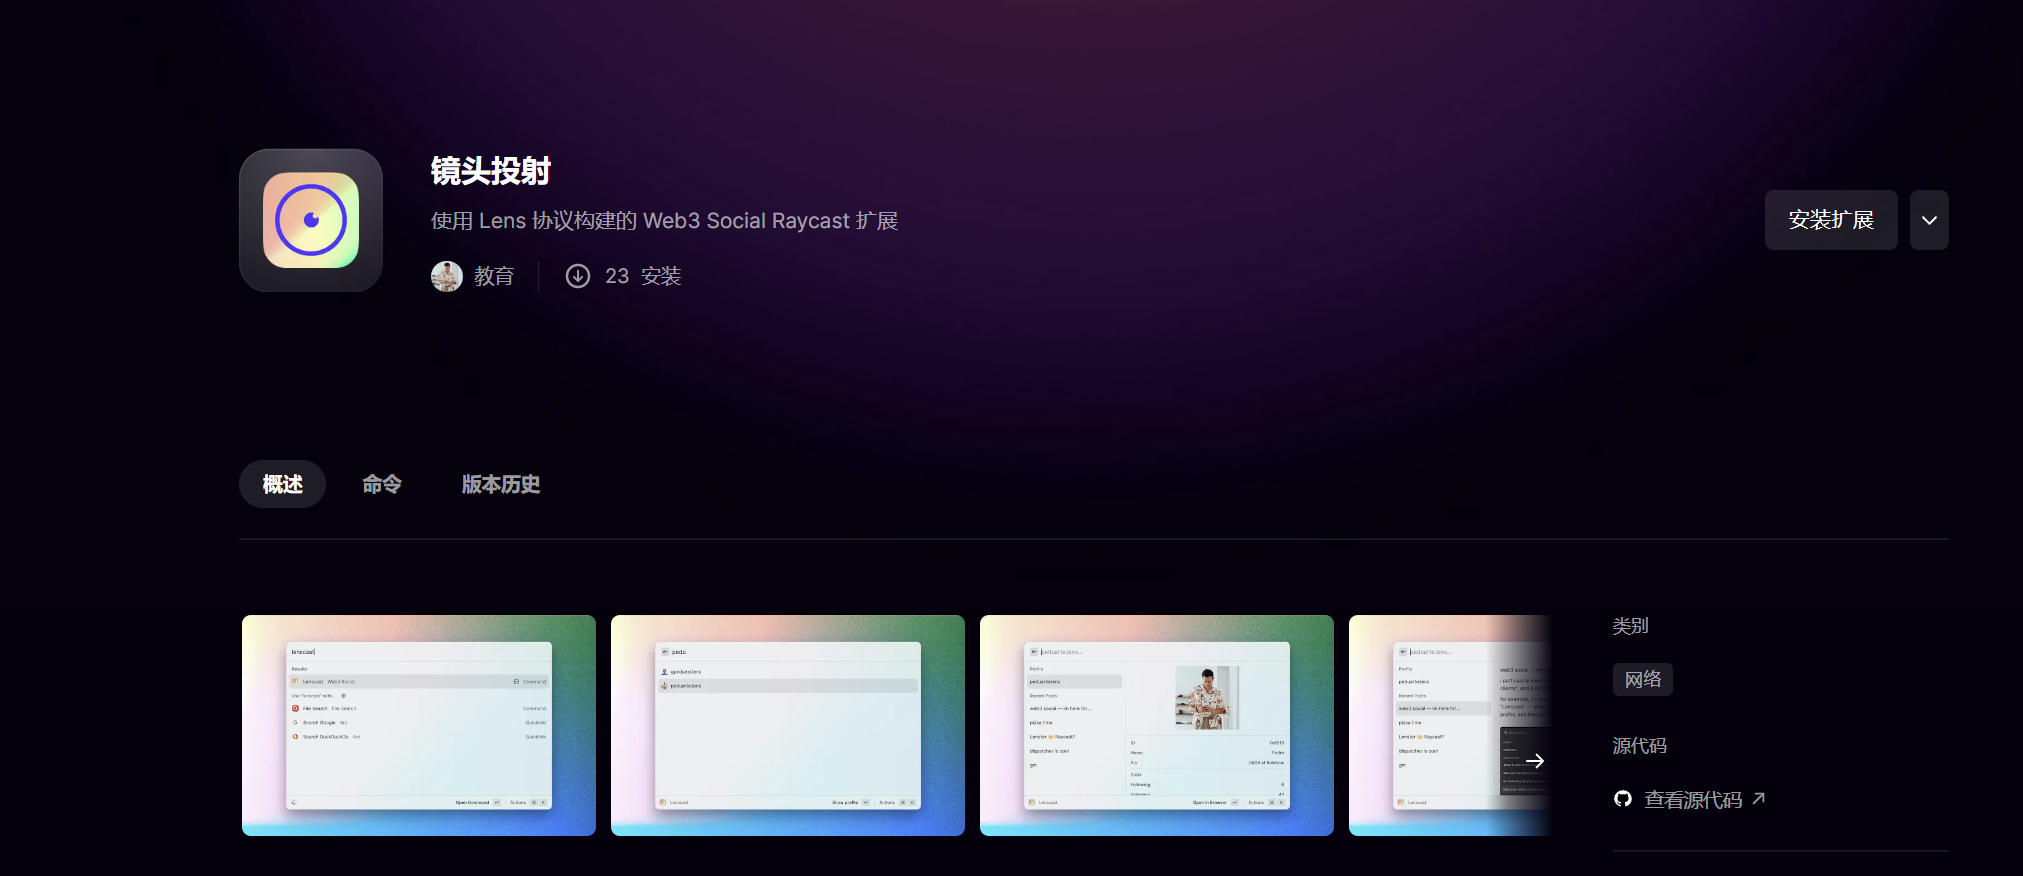Open the first screenshot showing lenscast search
This screenshot has width=2023, height=876.
pos(419,725)
